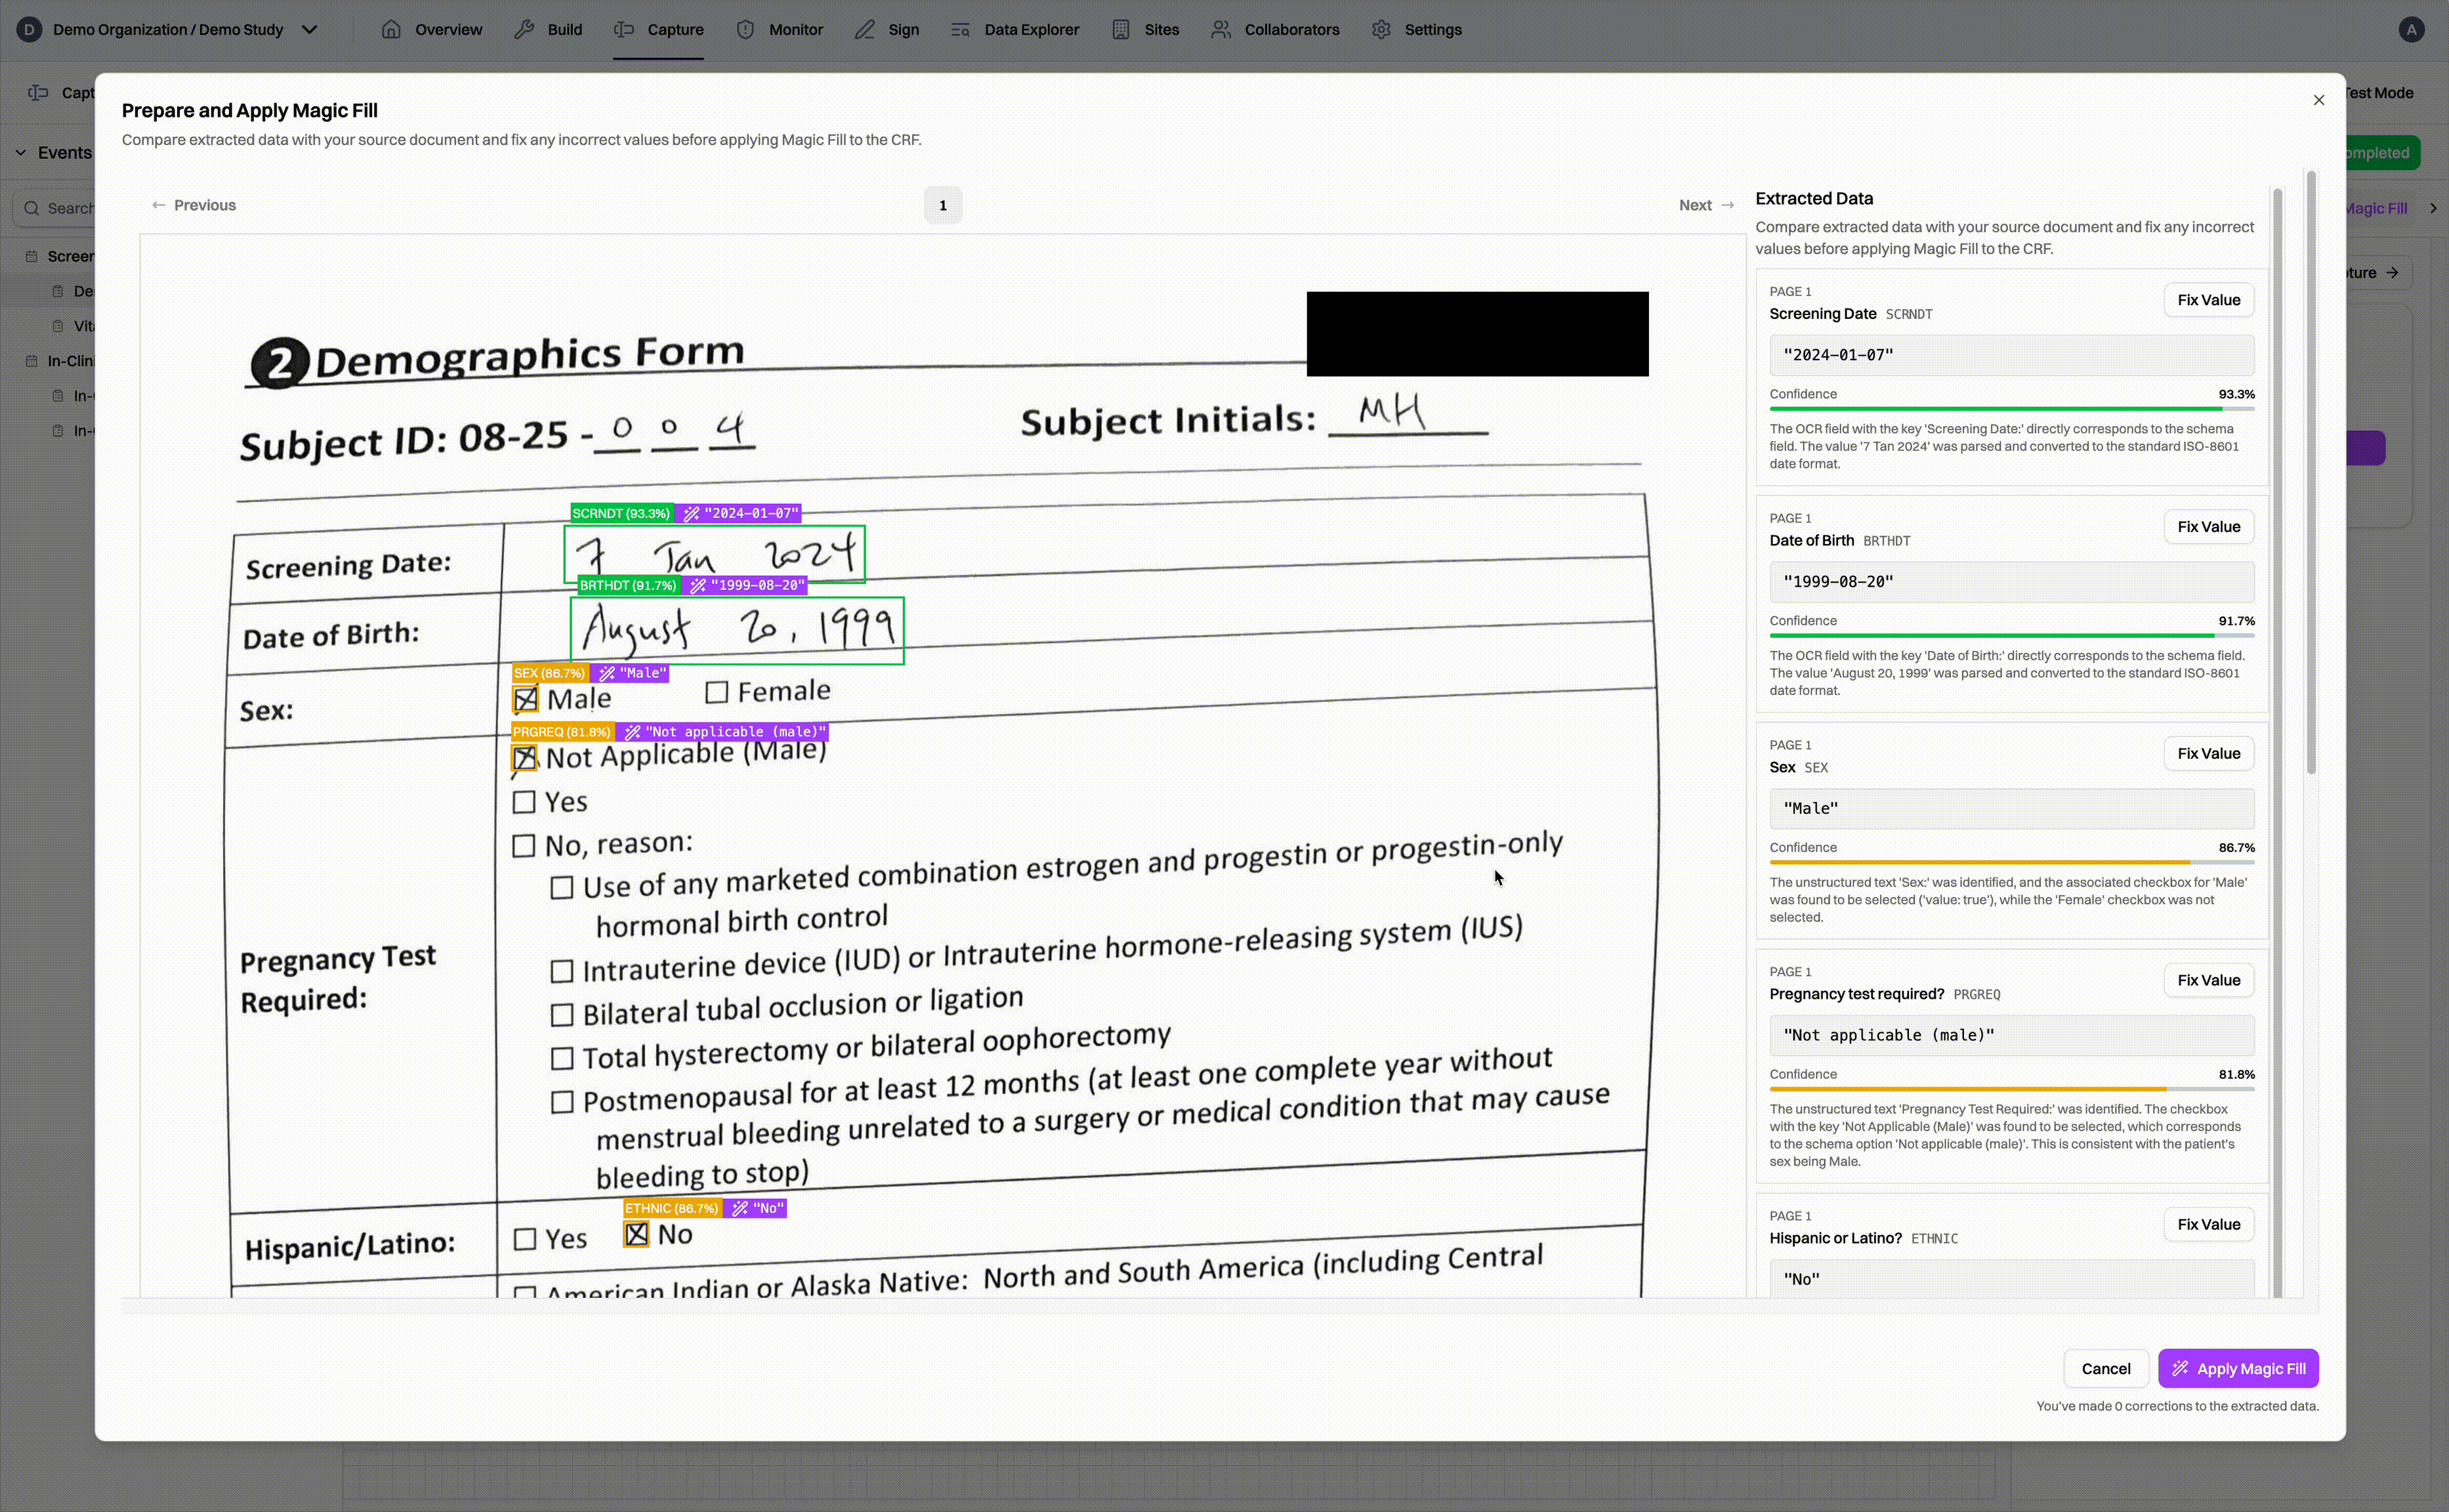
Task: Click the user avatar icon 'A'
Action: coord(2411,29)
